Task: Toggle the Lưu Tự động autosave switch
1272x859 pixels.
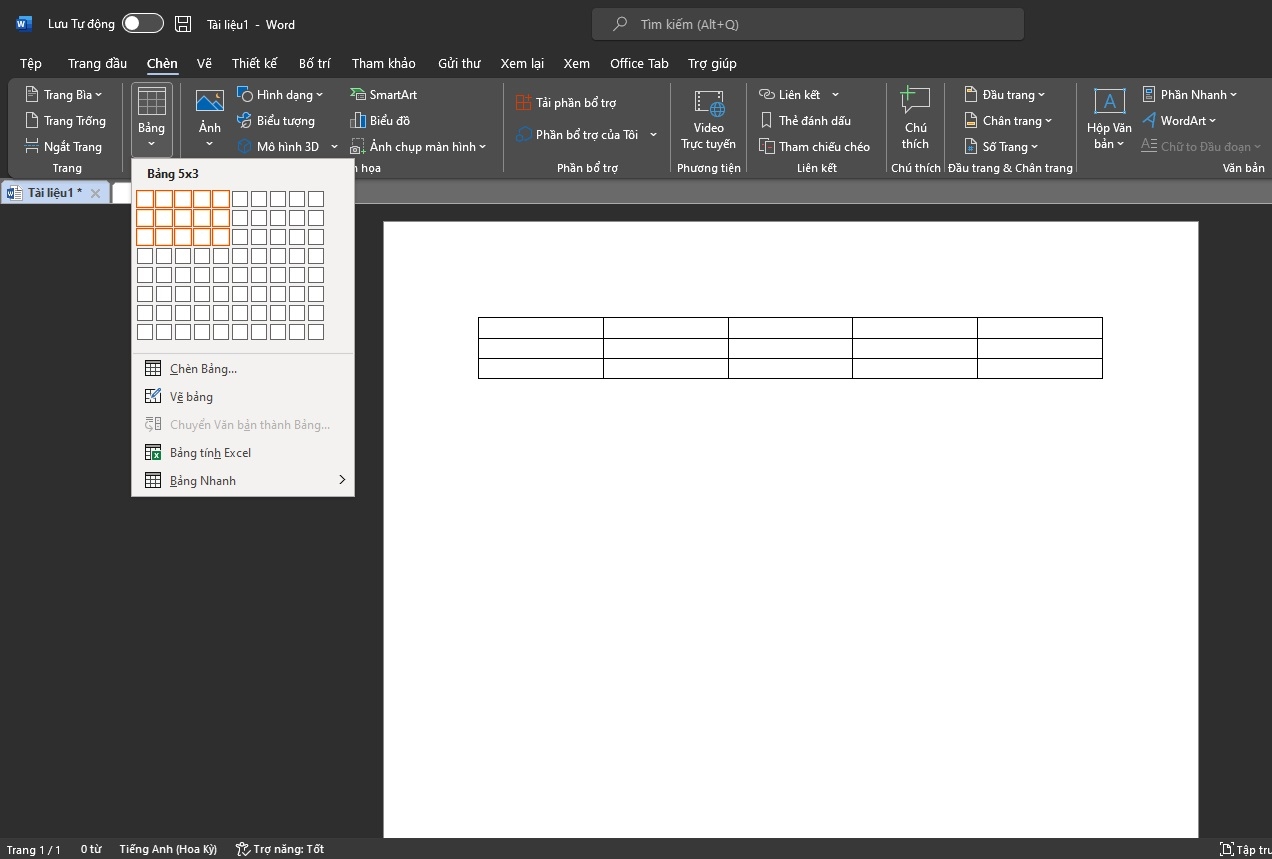Action: click(143, 24)
